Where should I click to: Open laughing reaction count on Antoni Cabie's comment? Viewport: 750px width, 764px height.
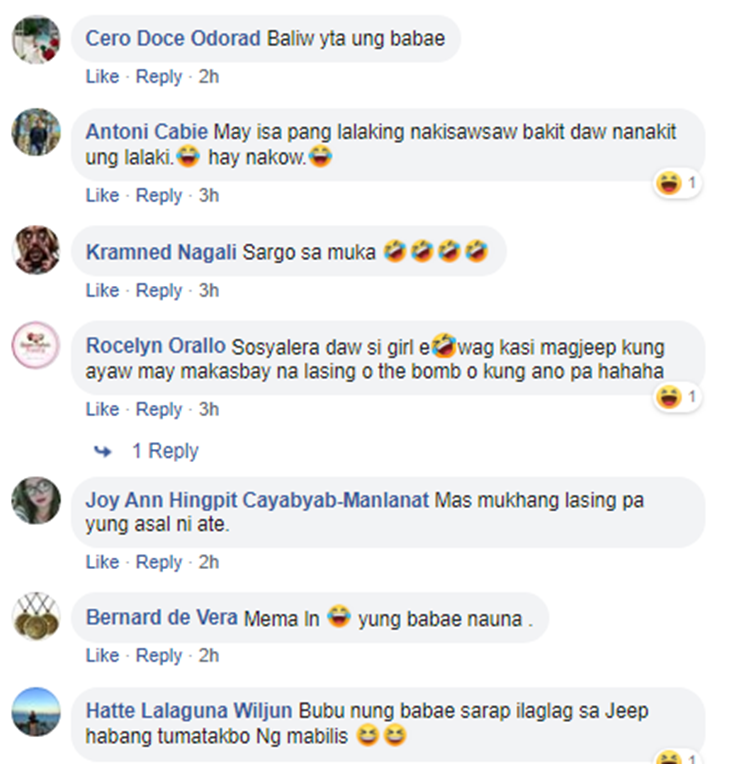click(677, 184)
